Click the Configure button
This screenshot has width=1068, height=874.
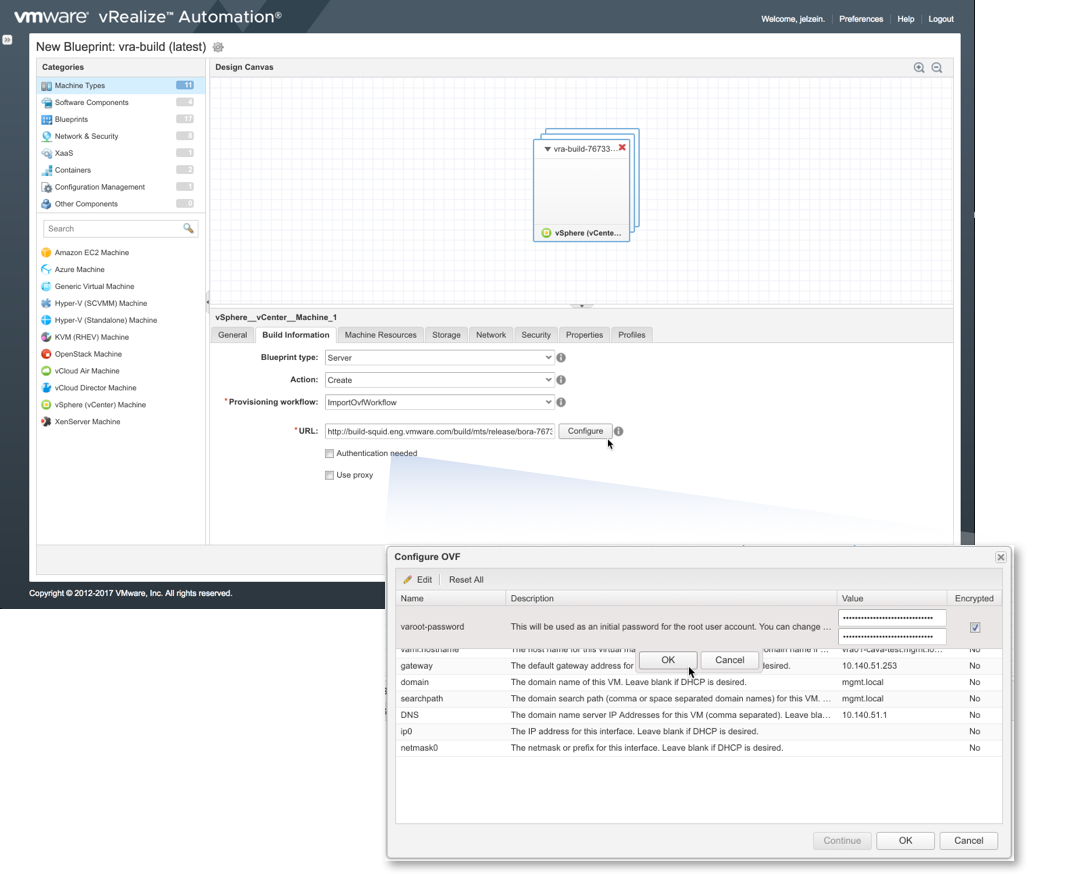click(x=585, y=431)
